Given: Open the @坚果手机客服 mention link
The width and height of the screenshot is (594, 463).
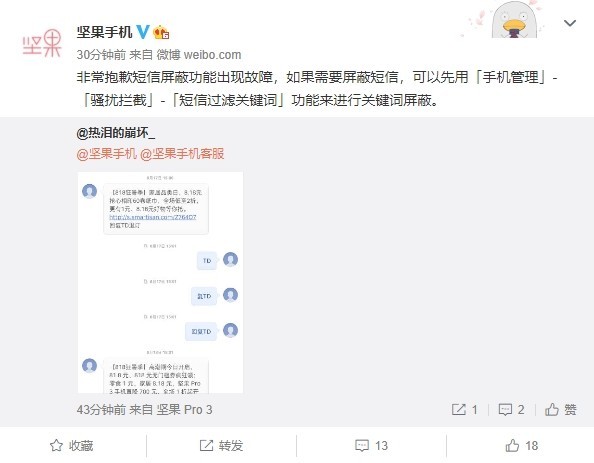Looking at the screenshot, I should [x=182, y=154].
